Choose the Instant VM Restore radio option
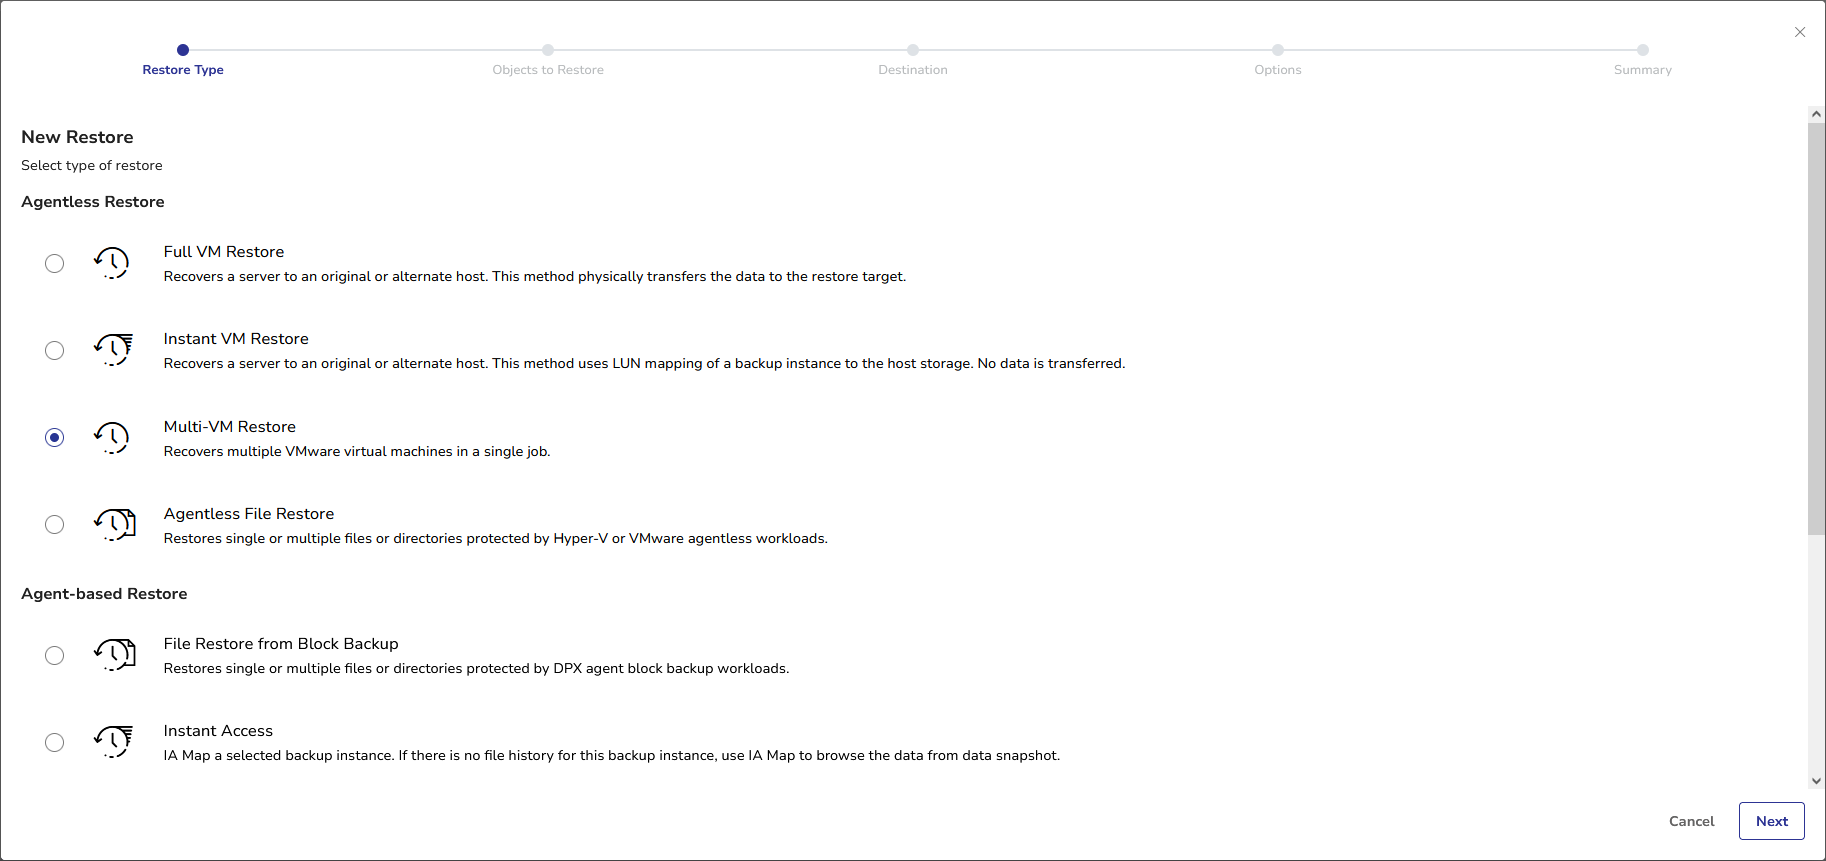The image size is (1826, 861). point(55,350)
